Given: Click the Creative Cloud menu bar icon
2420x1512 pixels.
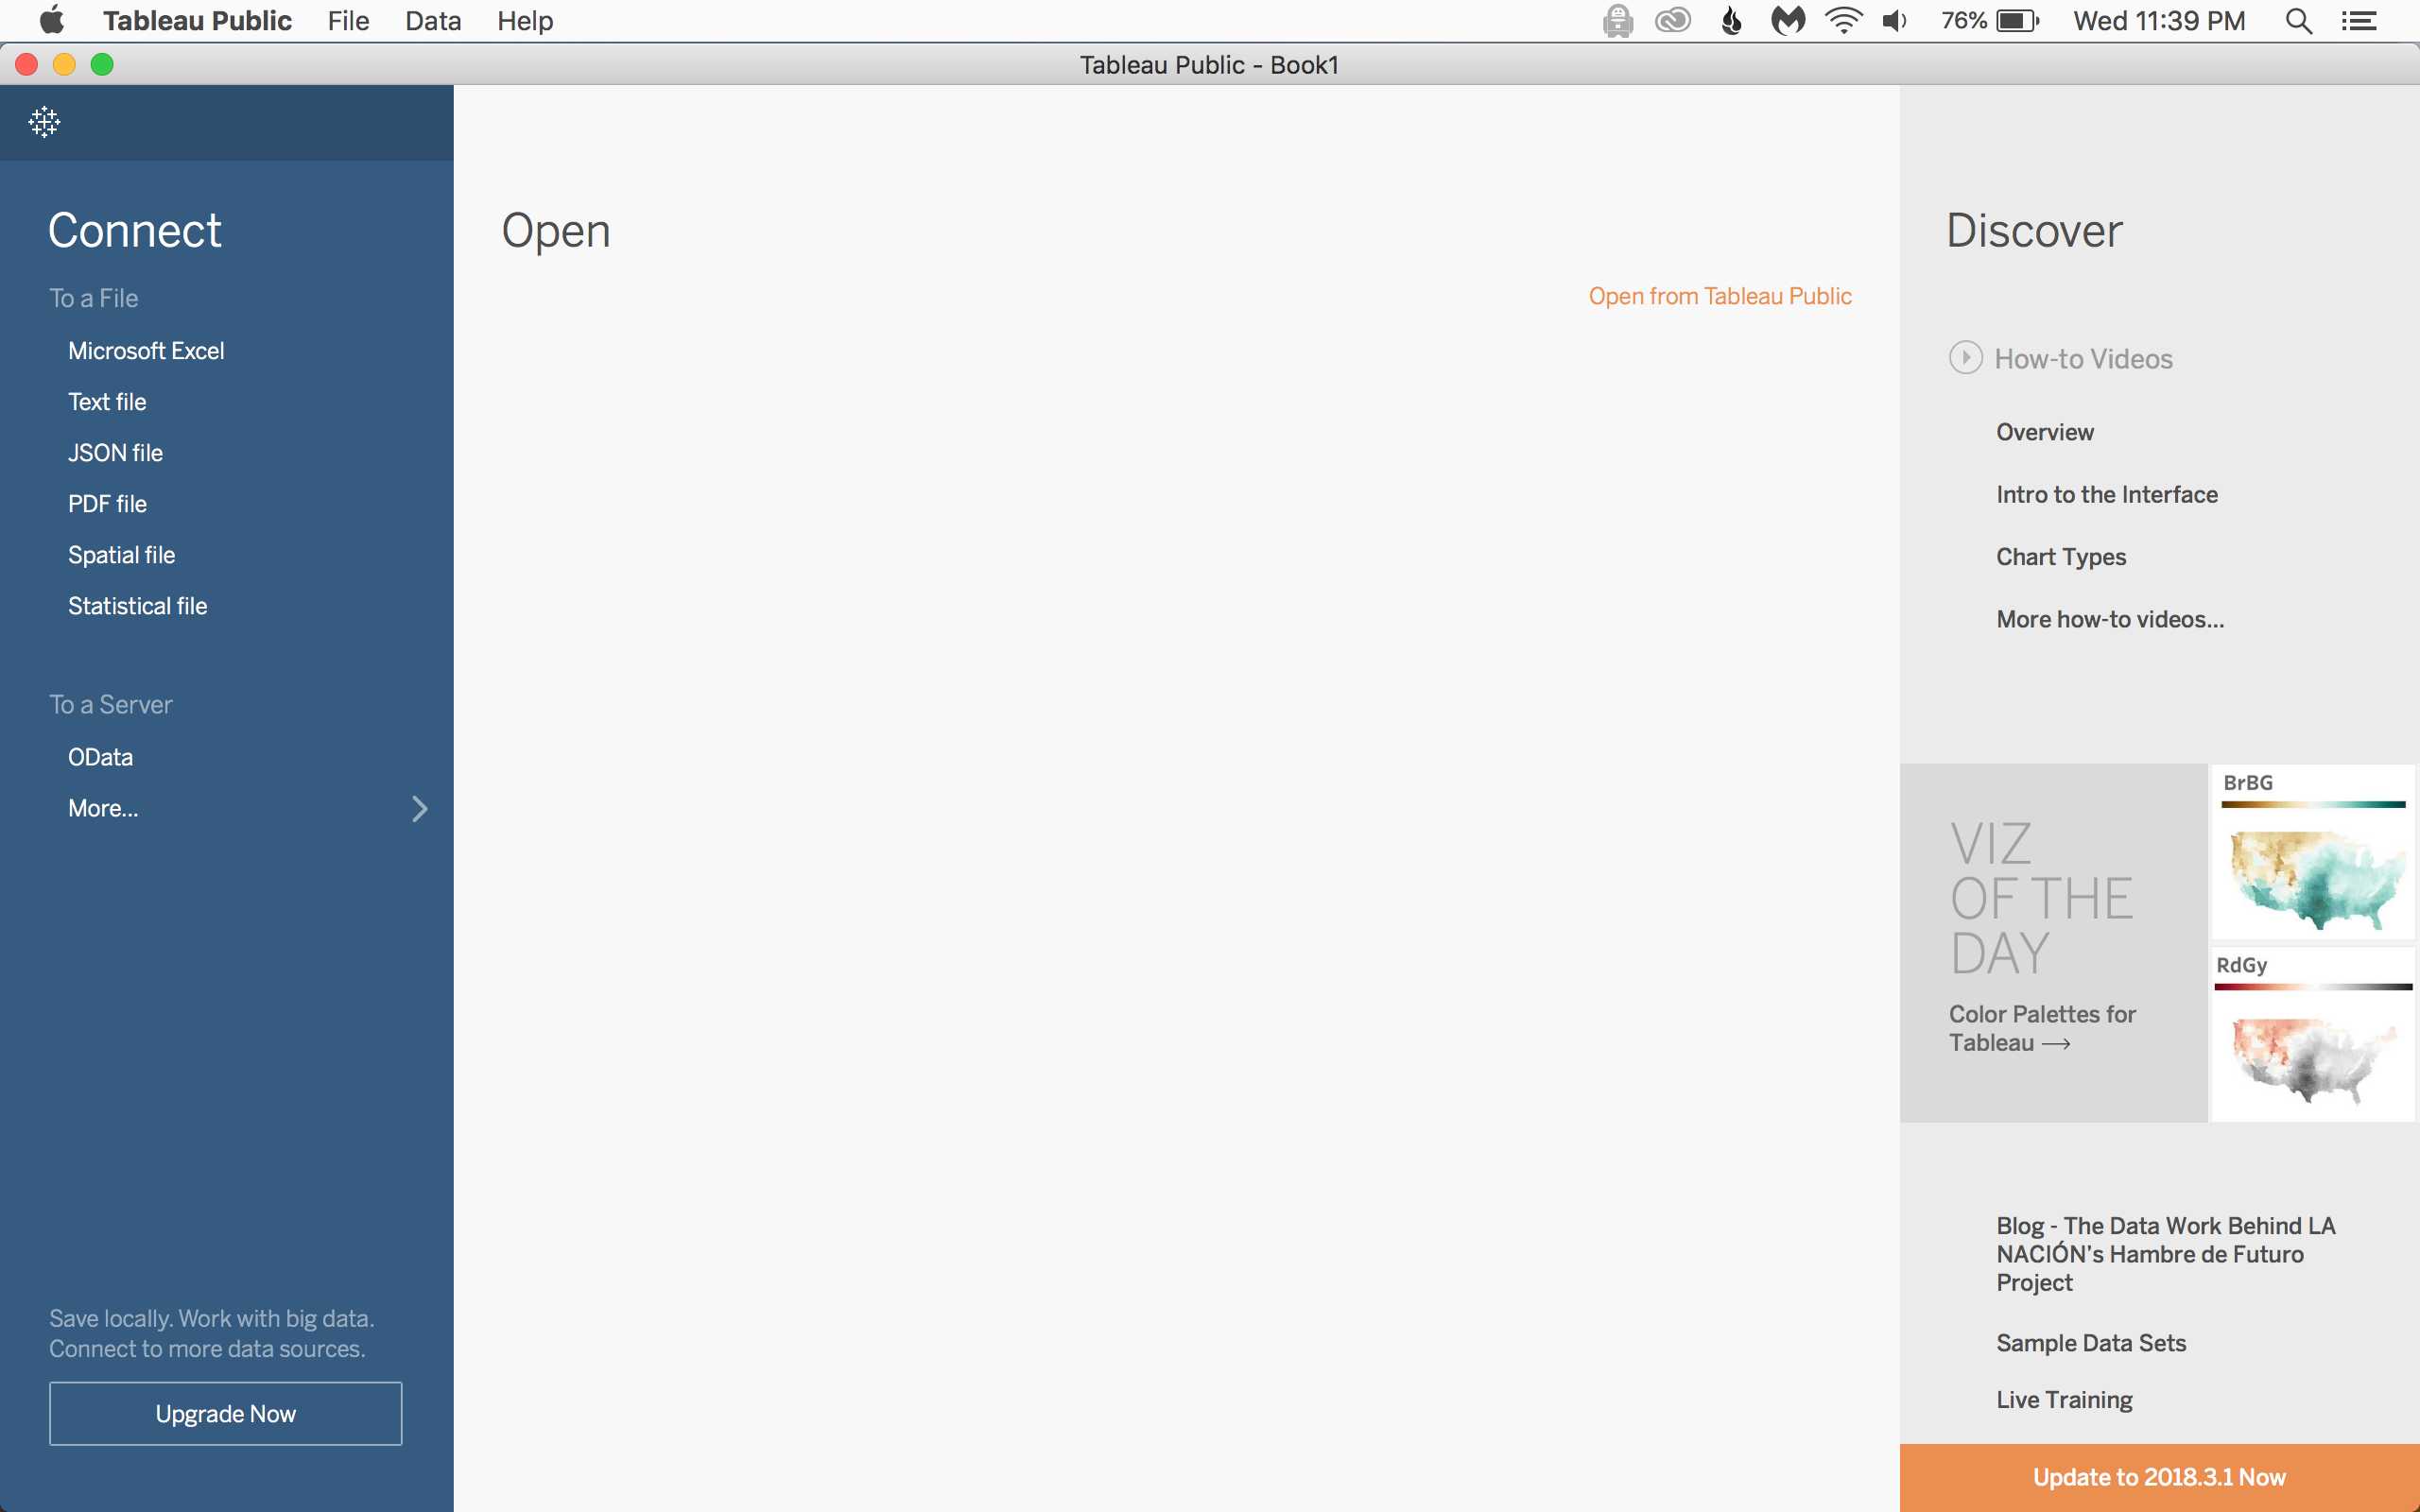Looking at the screenshot, I should 1673,21.
